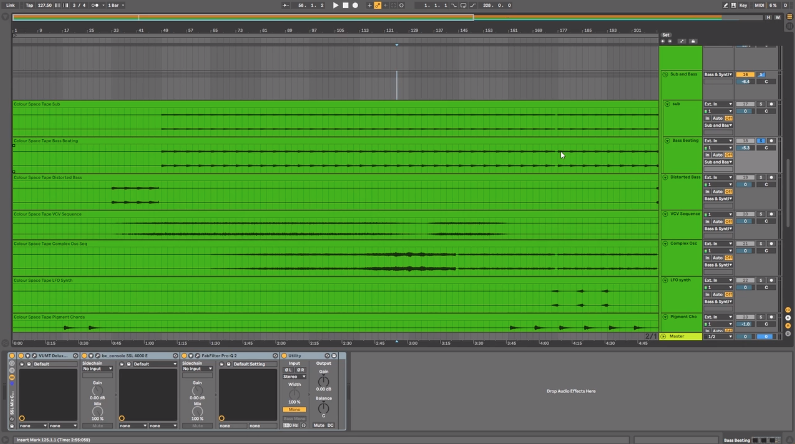This screenshot has height=444, width=795.
Task: Toggle Key map mode
Action: 743,5
